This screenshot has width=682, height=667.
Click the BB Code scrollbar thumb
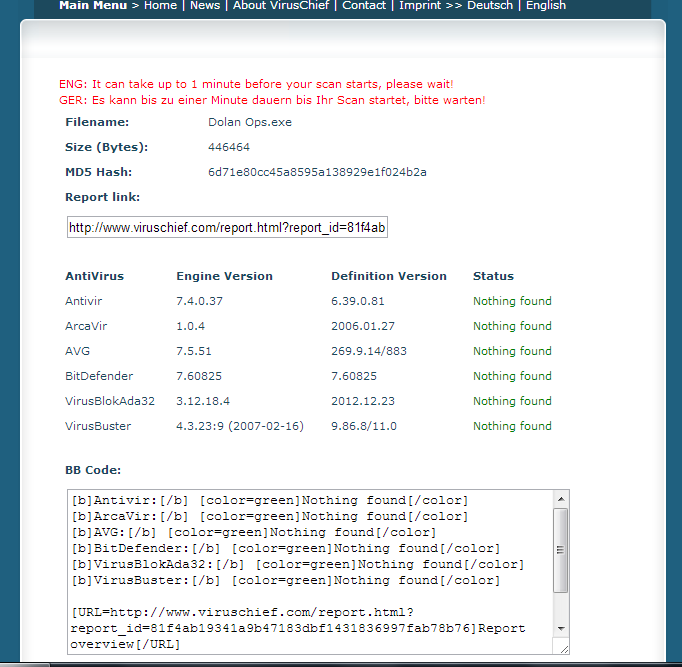561,550
